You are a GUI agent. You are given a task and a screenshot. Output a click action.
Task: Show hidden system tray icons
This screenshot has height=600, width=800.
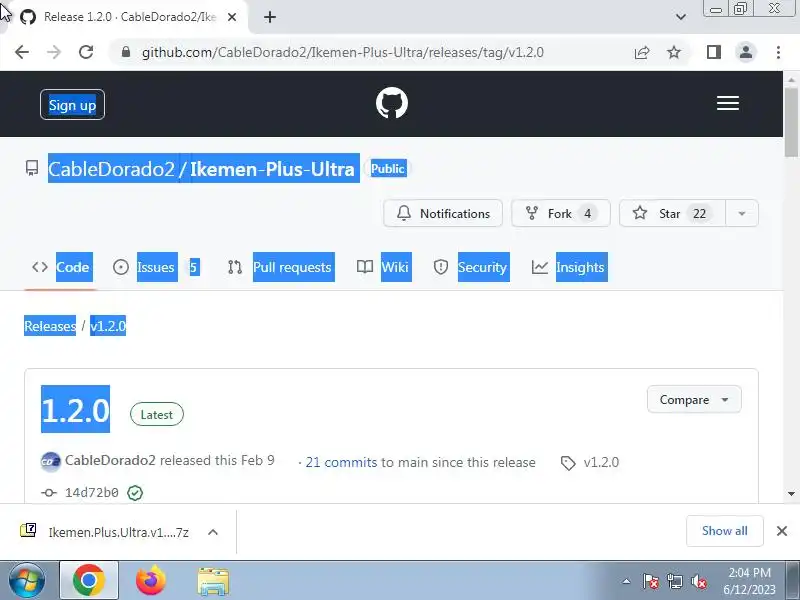tap(626, 581)
